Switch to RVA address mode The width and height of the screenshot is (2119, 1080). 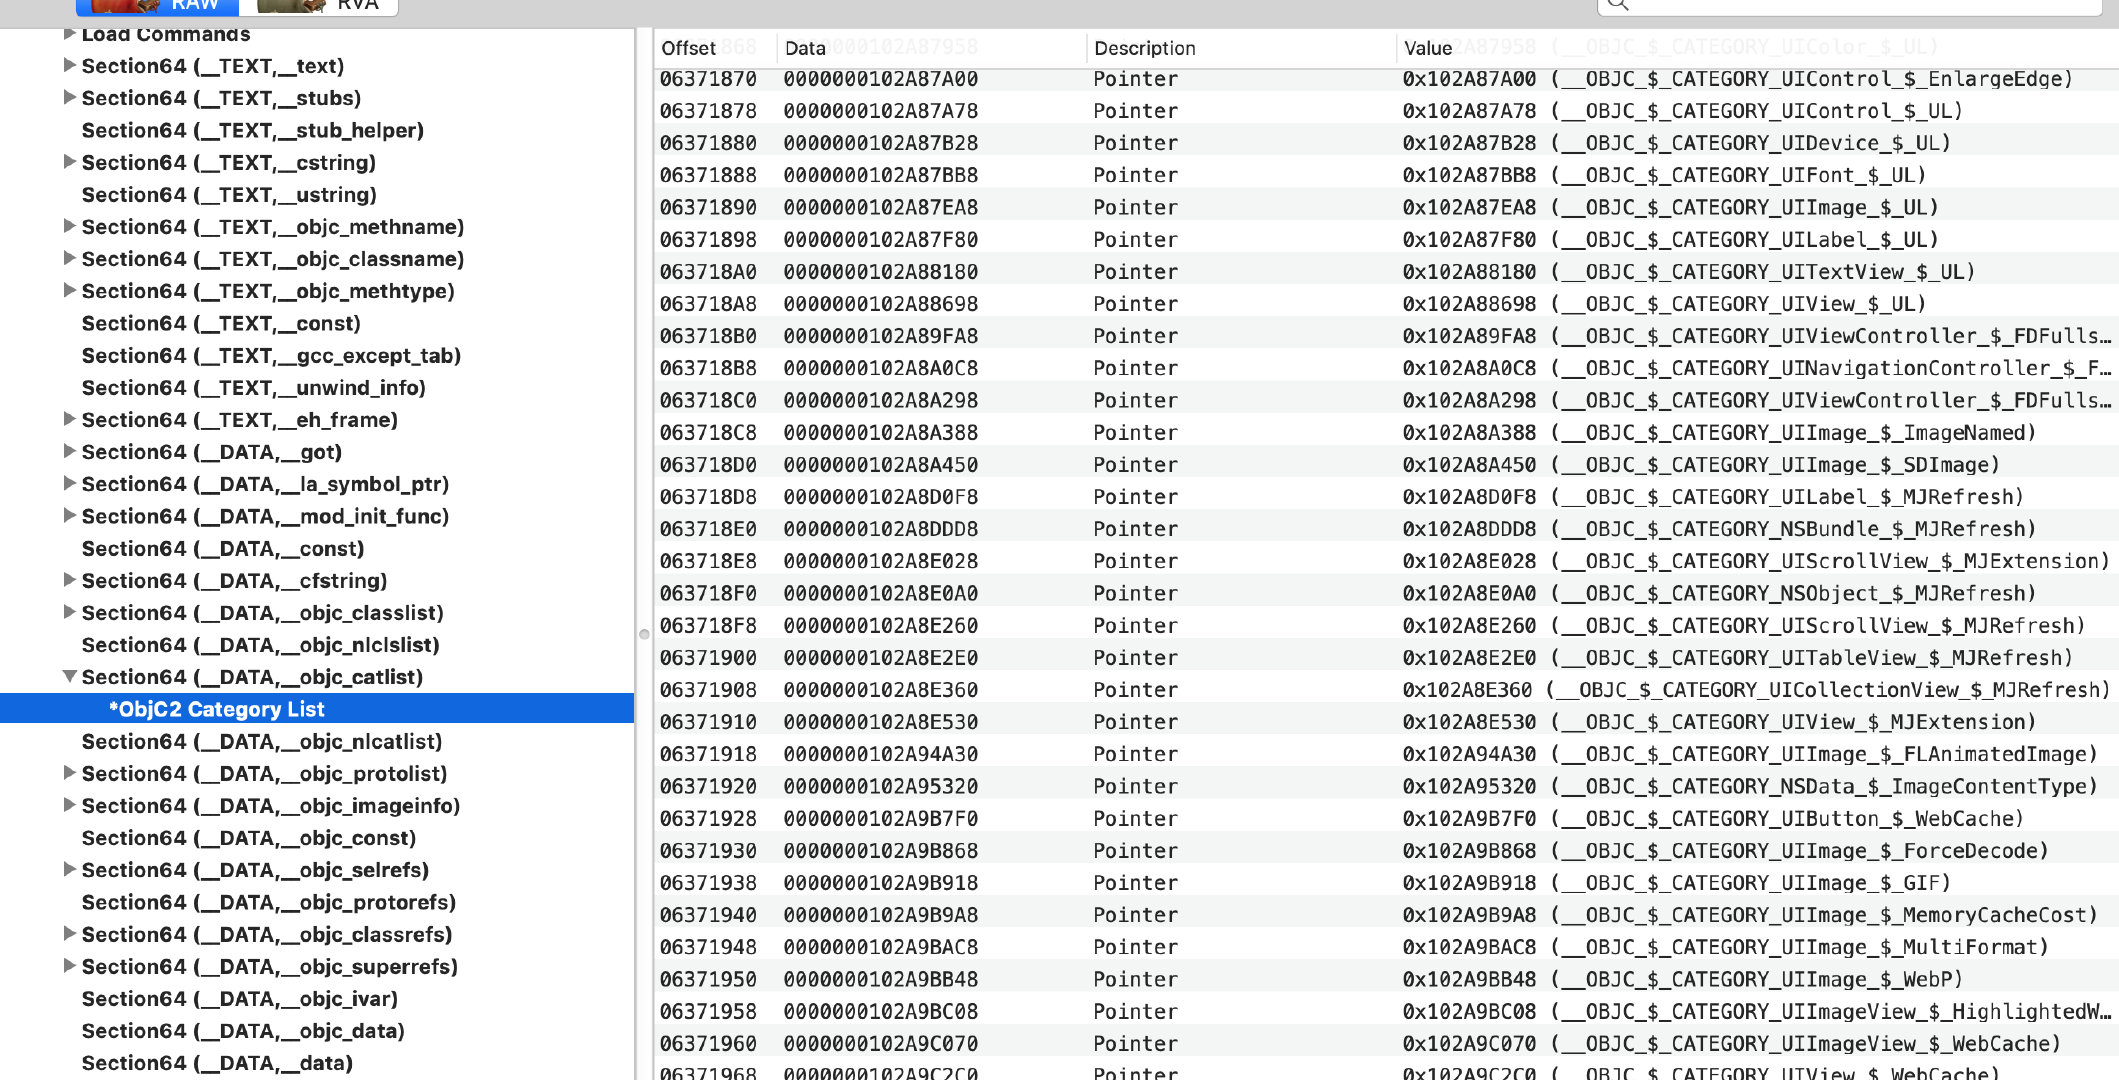pyautogui.click(x=318, y=6)
